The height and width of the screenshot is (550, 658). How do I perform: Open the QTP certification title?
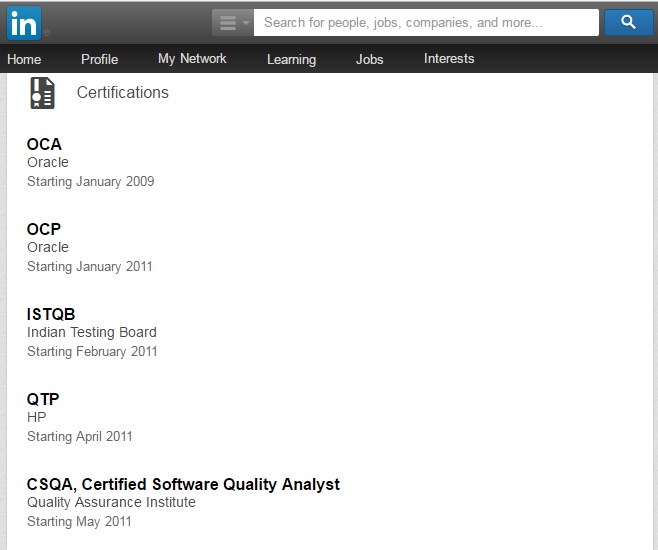[x=43, y=399]
